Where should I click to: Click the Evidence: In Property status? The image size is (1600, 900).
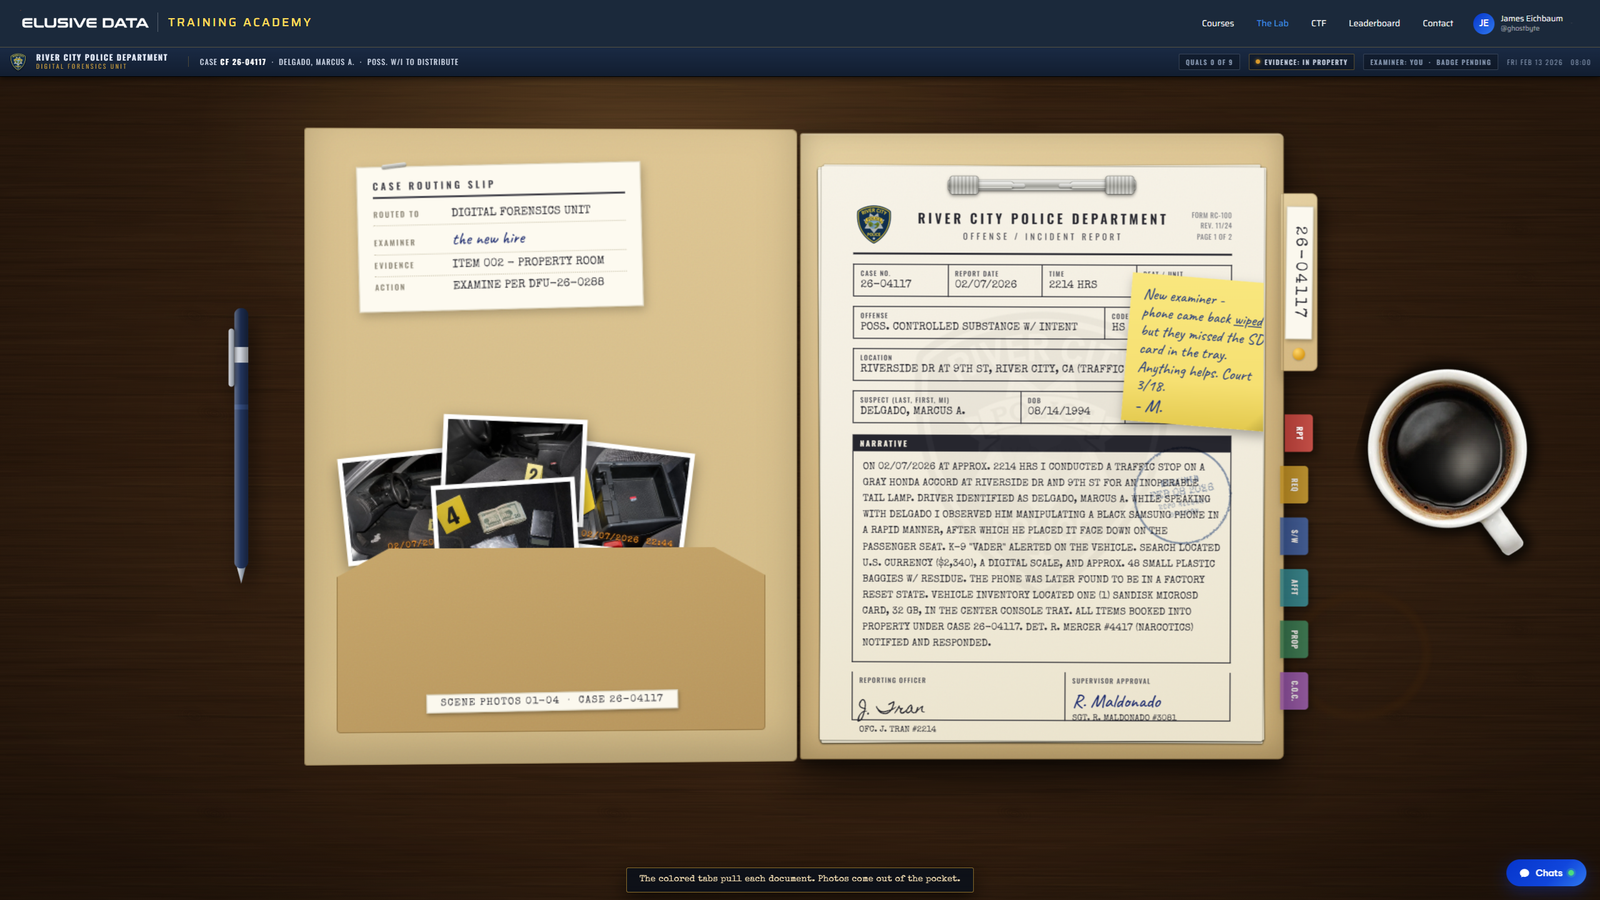1301,62
